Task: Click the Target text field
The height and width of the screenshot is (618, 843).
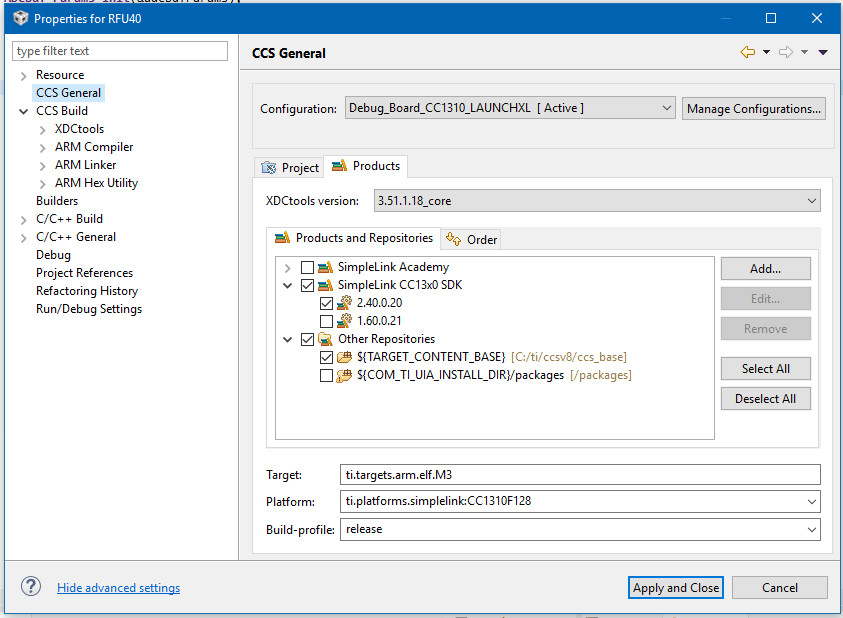Action: (x=580, y=475)
